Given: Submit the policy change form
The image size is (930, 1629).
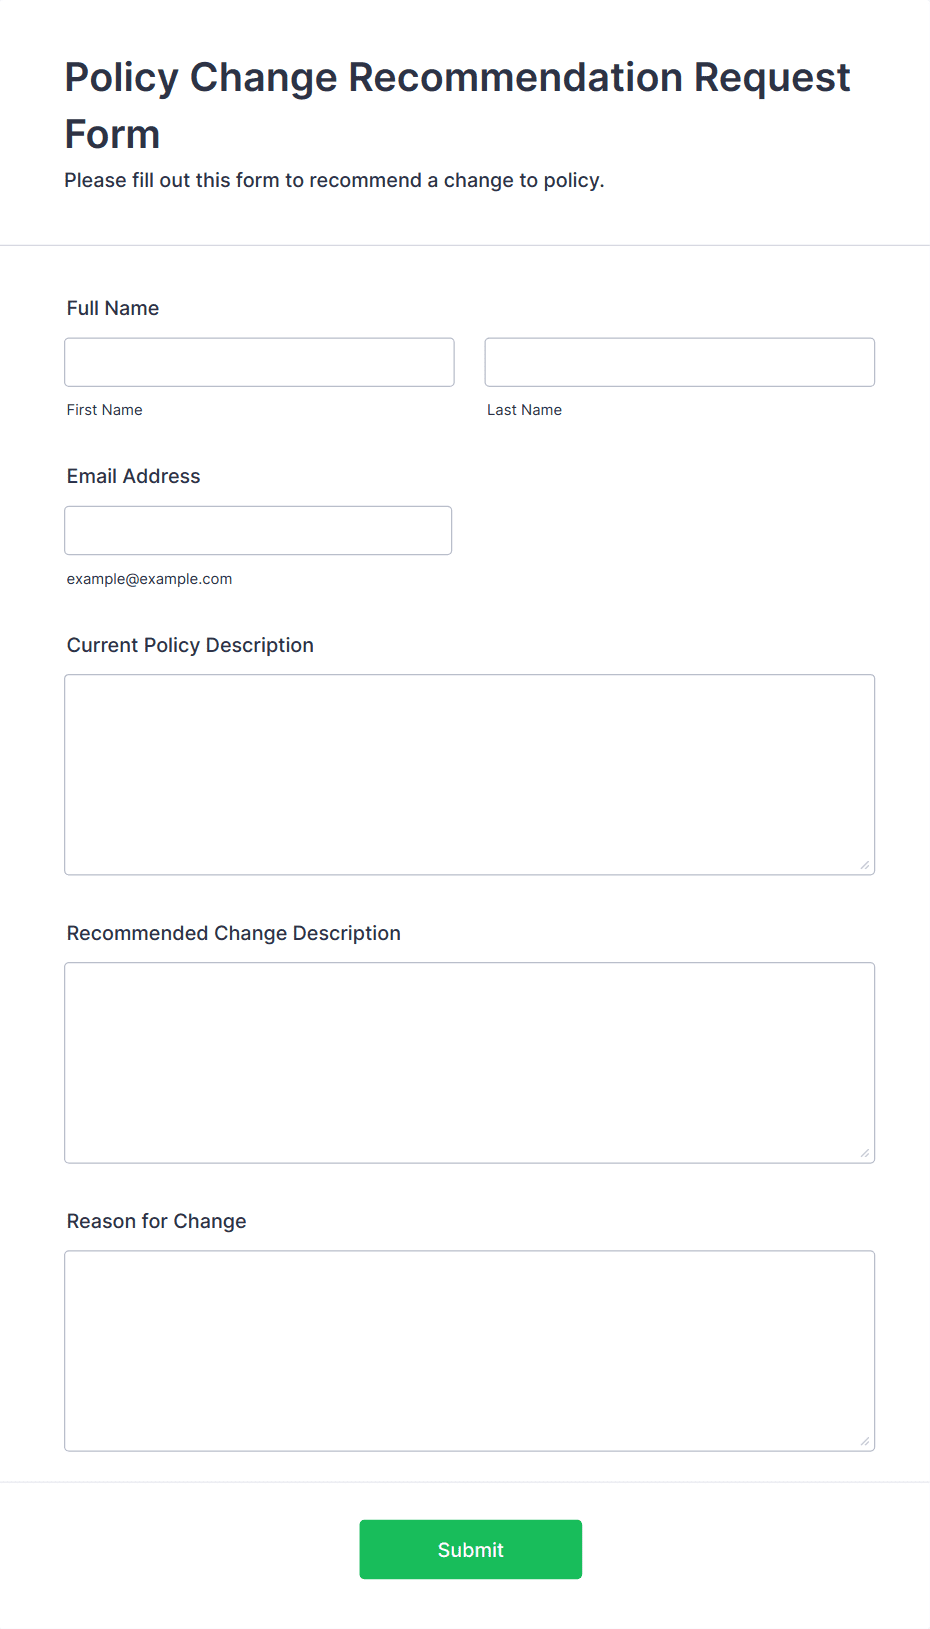Looking at the screenshot, I should coord(471,1549).
